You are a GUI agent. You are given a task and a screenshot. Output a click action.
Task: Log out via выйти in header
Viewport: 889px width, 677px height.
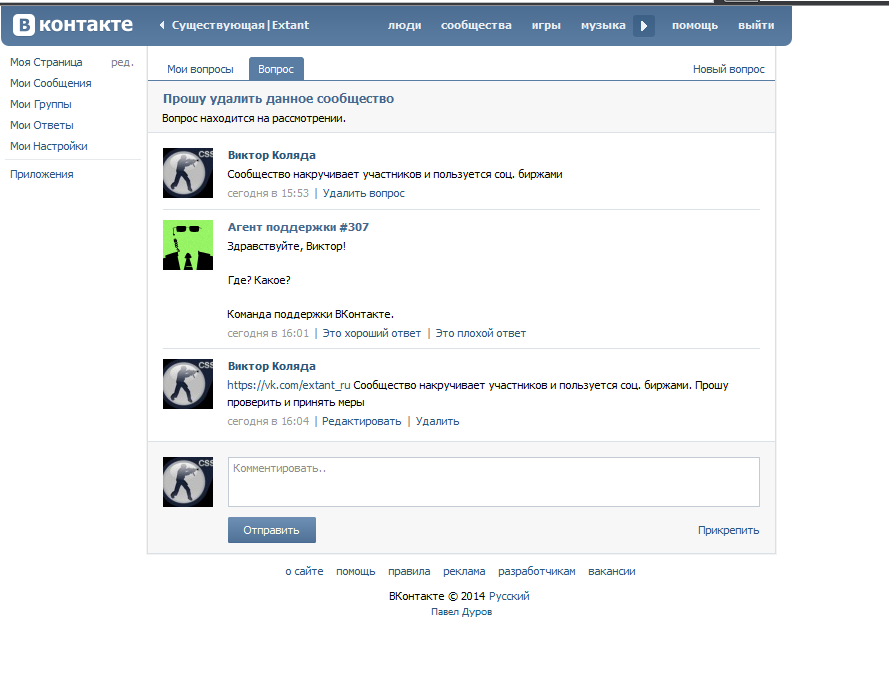pos(756,26)
